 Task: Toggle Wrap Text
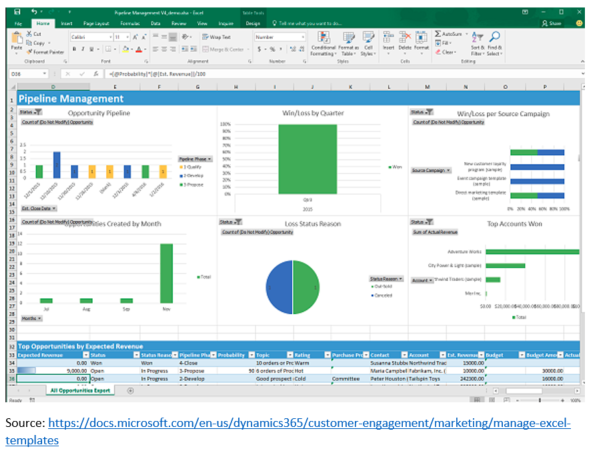click(216, 37)
